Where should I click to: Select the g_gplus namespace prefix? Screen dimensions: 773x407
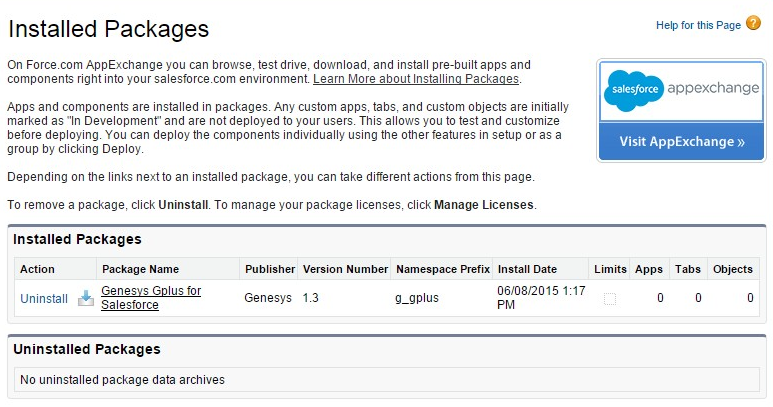pyautogui.click(x=417, y=298)
